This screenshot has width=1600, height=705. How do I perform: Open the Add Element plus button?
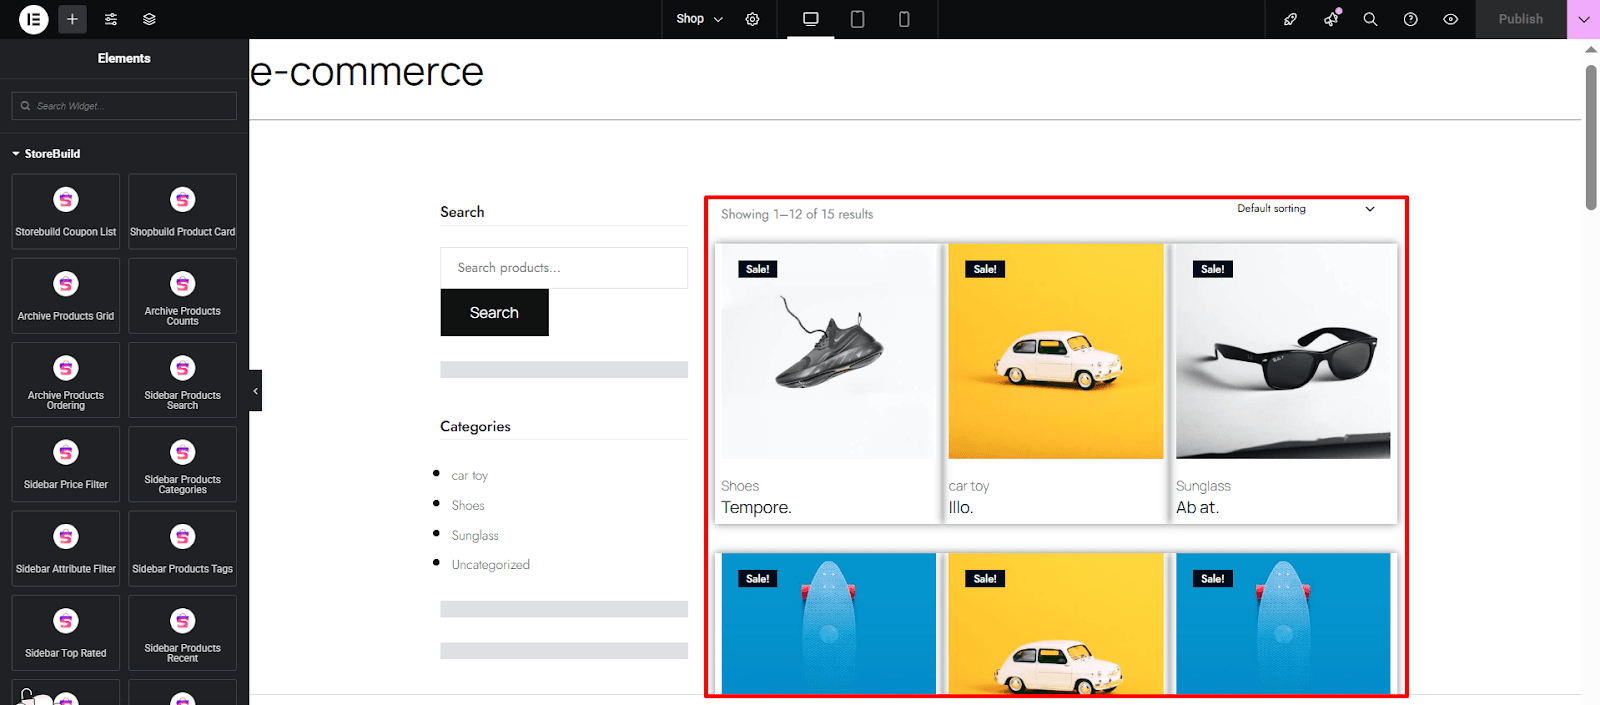click(72, 19)
